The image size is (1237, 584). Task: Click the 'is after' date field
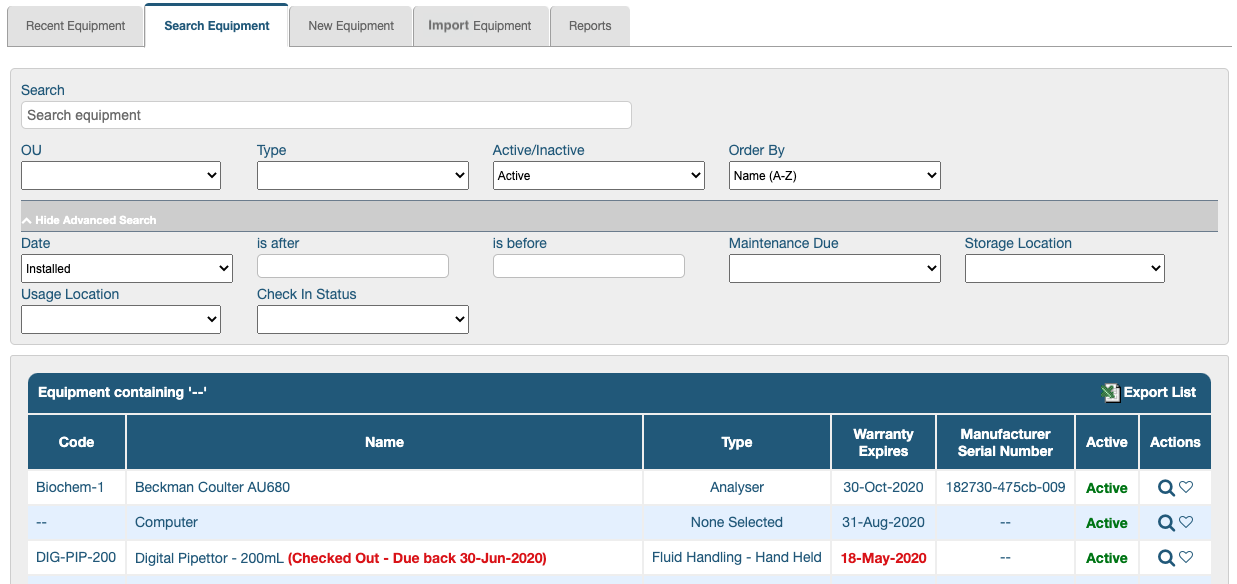353,266
